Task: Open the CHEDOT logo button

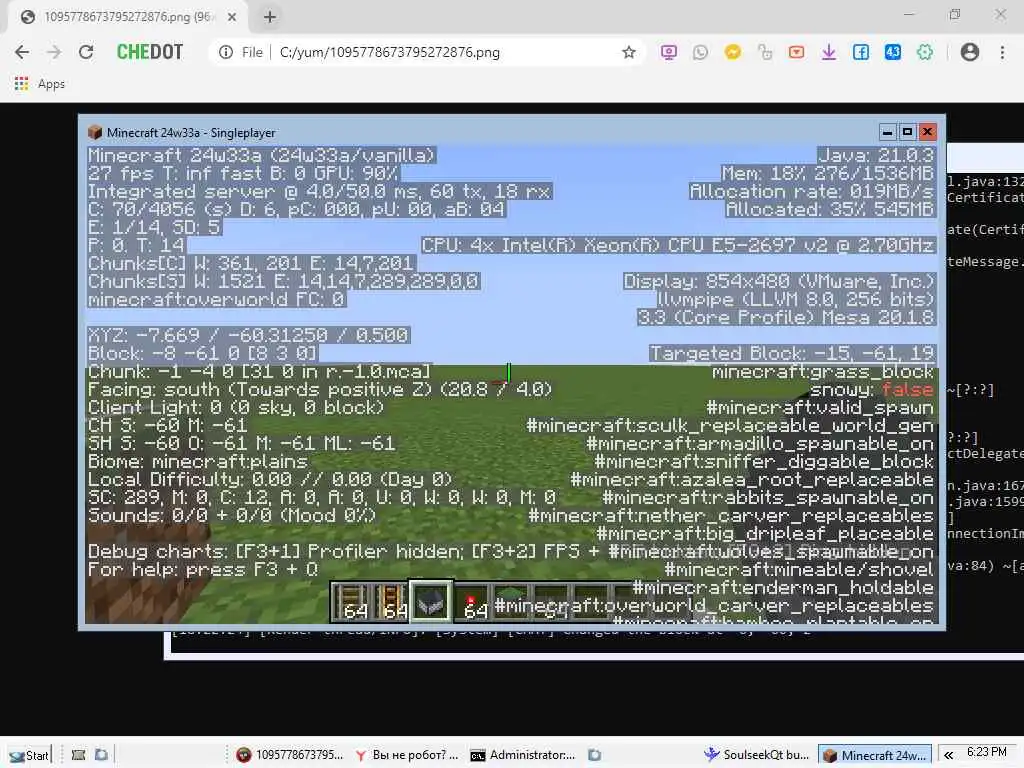Action: pos(150,52)
